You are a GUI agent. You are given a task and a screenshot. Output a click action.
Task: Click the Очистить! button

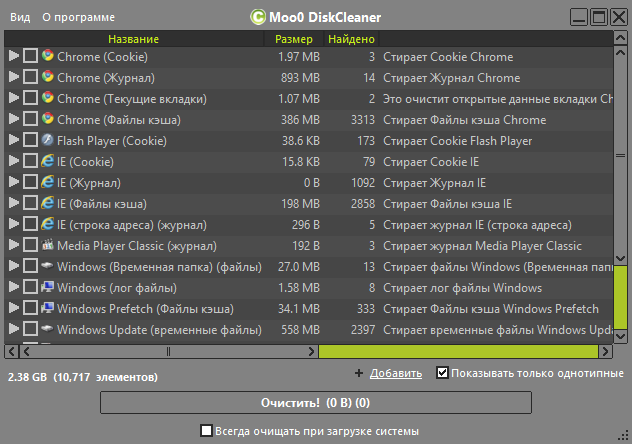pos(316,403)
